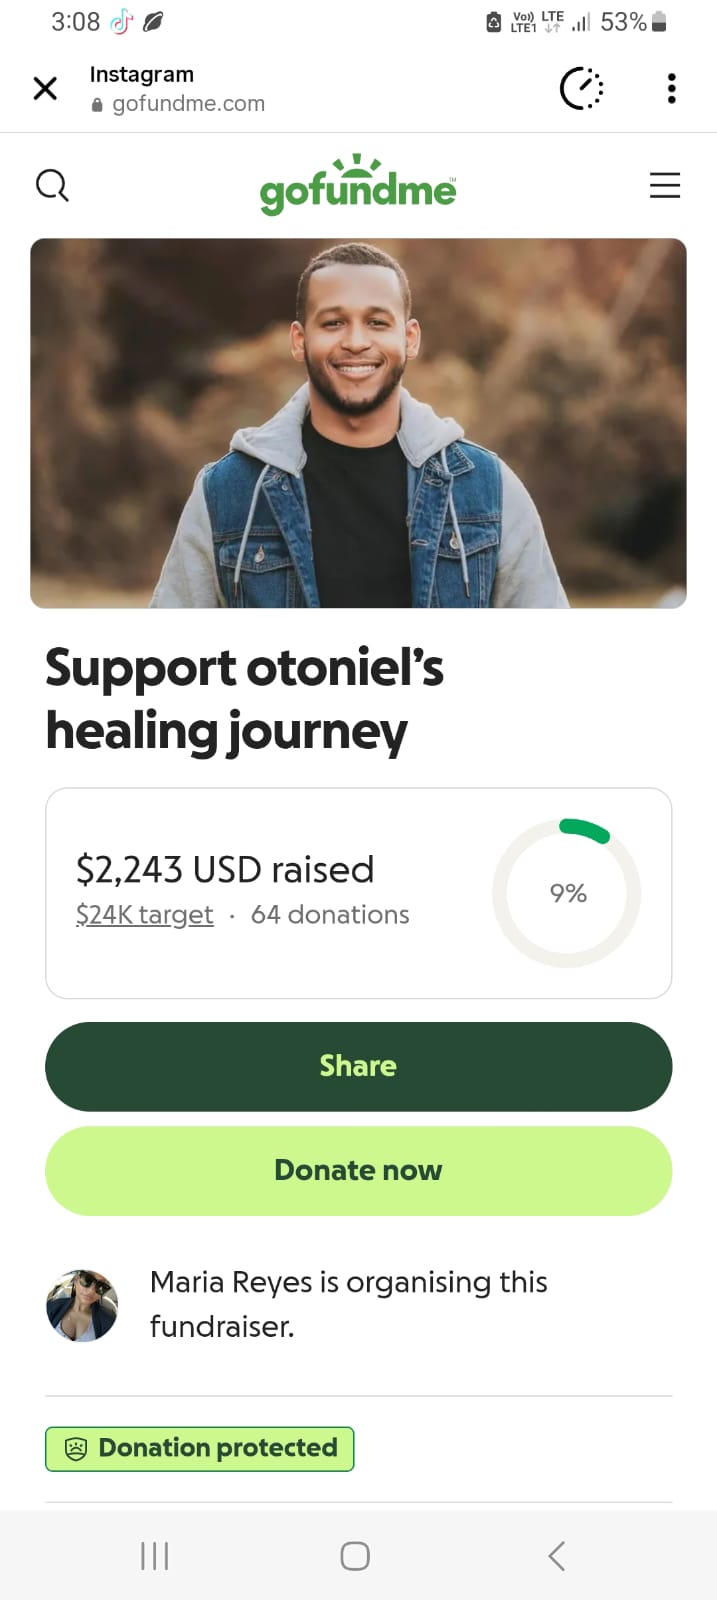Open the hamburger navigation menu
717x1600 pixels.
664,185
